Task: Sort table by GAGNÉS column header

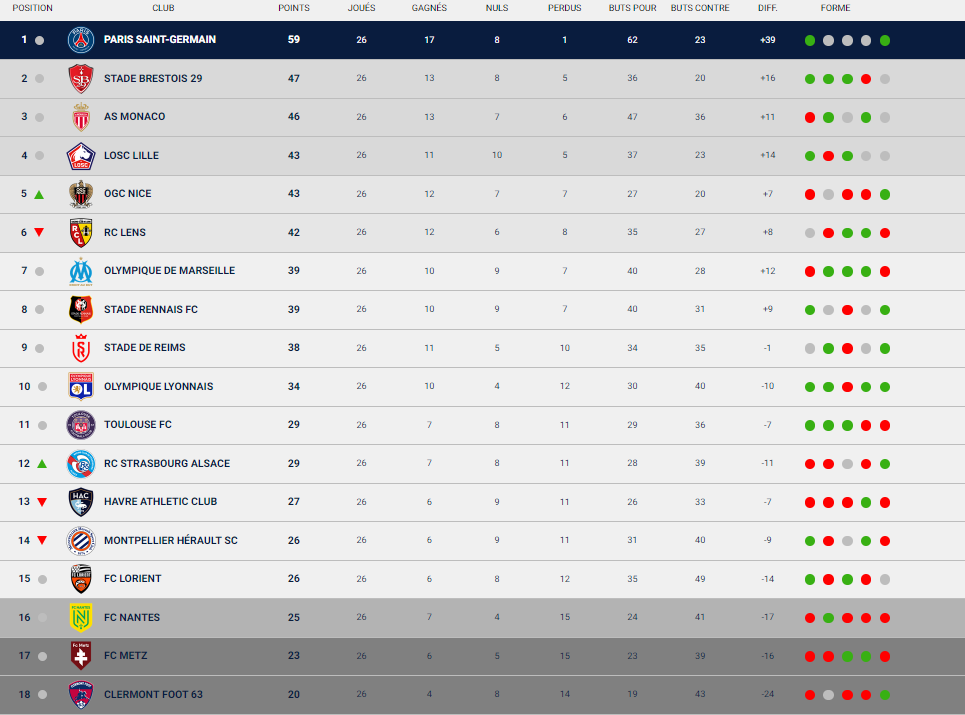Action: click(429, 8)
